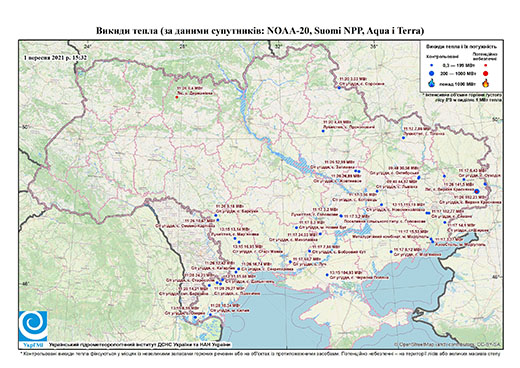Screen dimensions: 520x368
Task: Click the blue marker at Mariupol on the Azov coast
Action: point(432,241)
